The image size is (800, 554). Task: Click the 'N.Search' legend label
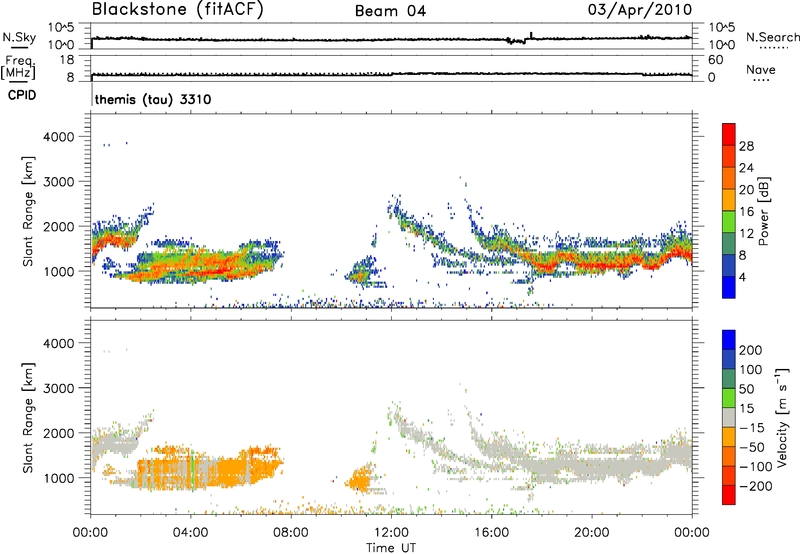tap(773, 37)
